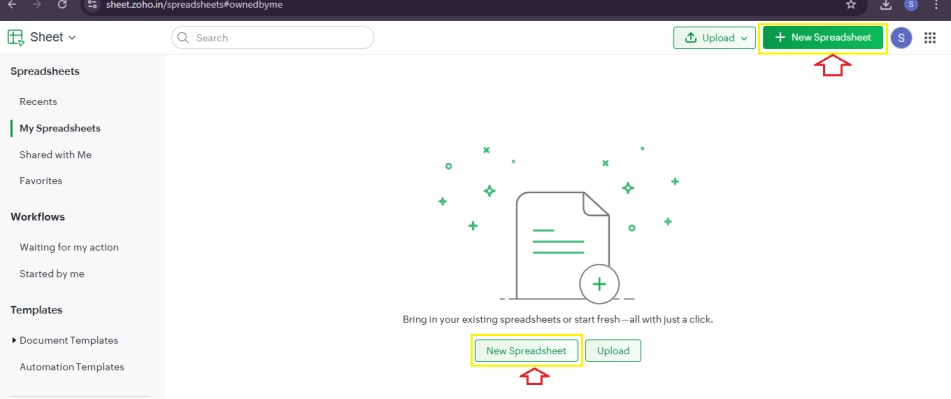Click the top Upload button
Viewport: 951px width, 399px height.
pos(714,38)
